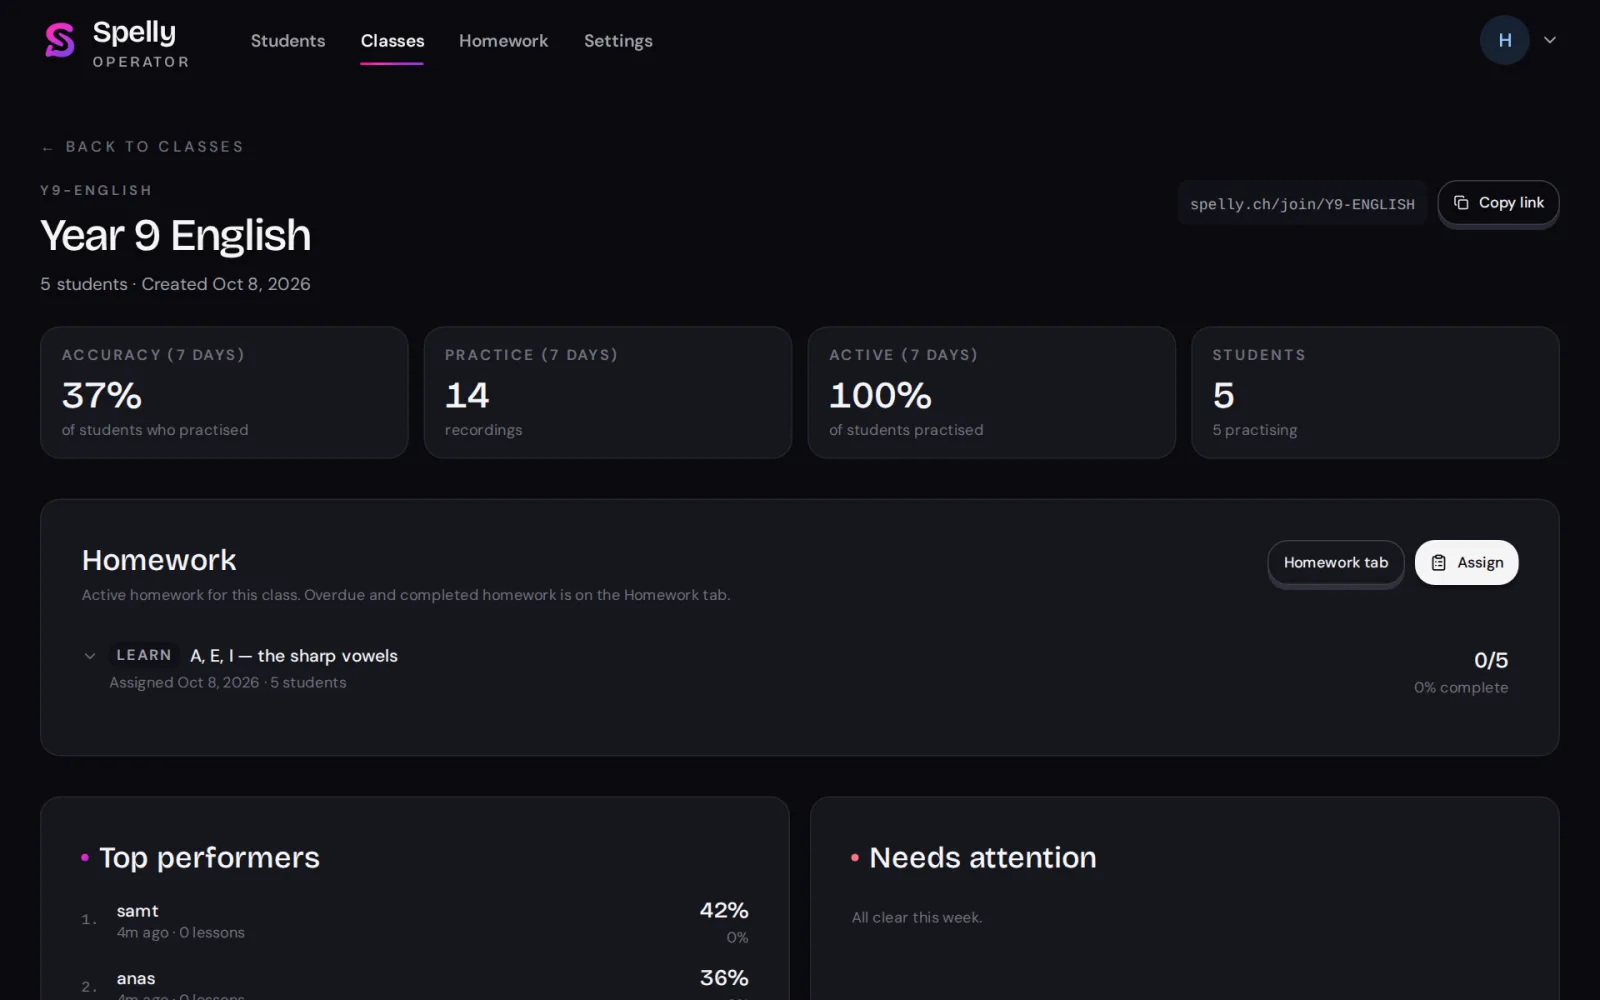The image size is (1600, 1000).
Task: Open the Students count card
Action: coord(1375,393)
